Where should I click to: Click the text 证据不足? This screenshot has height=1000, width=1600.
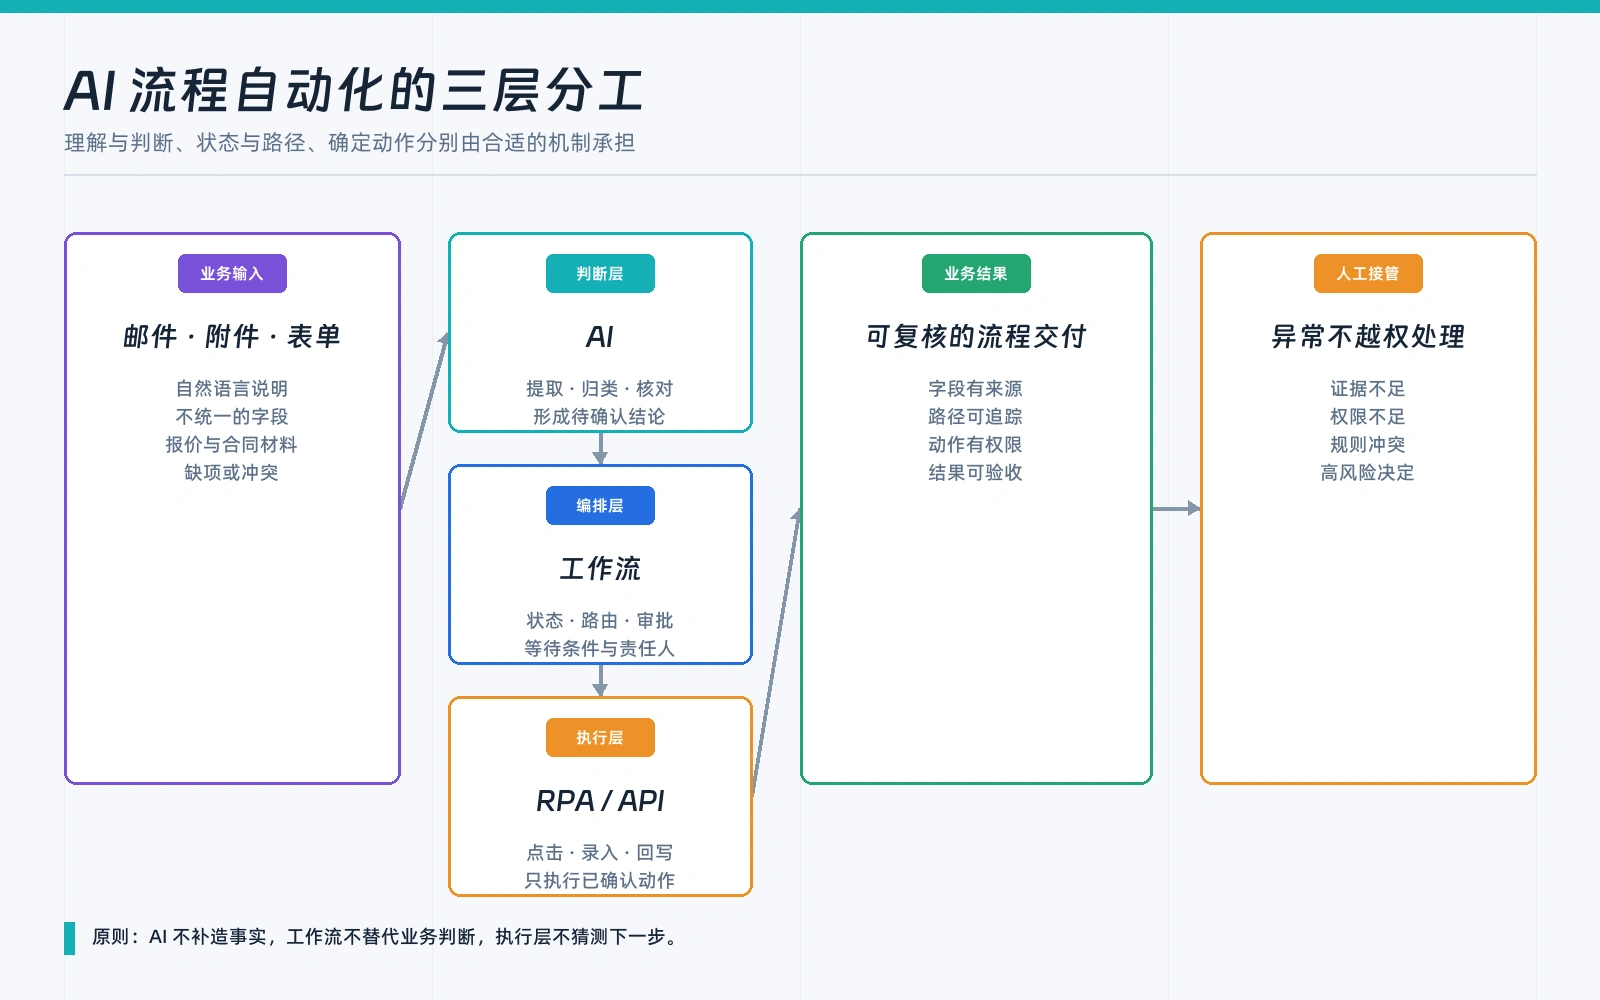pos(1368,388)
